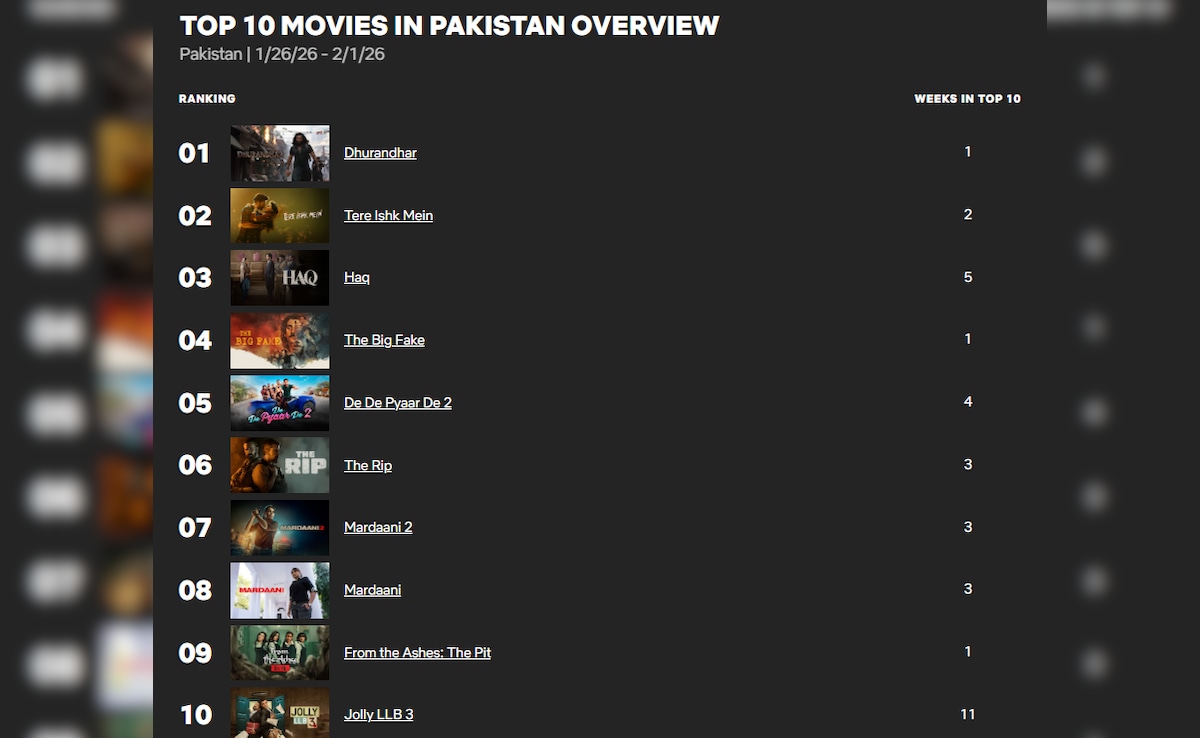Select The Big Fake title link

click(384, 340)
